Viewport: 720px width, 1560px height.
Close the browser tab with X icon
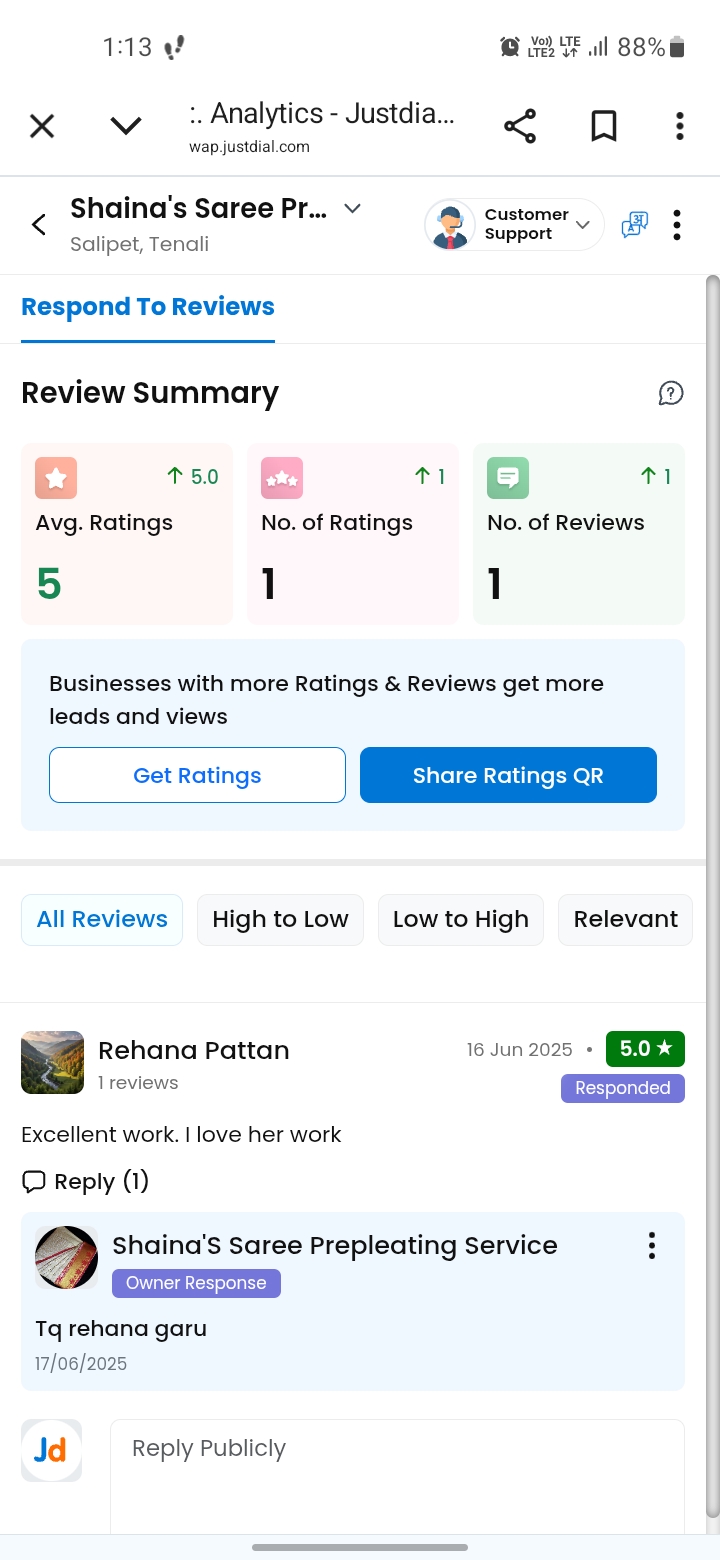(42, 126)
